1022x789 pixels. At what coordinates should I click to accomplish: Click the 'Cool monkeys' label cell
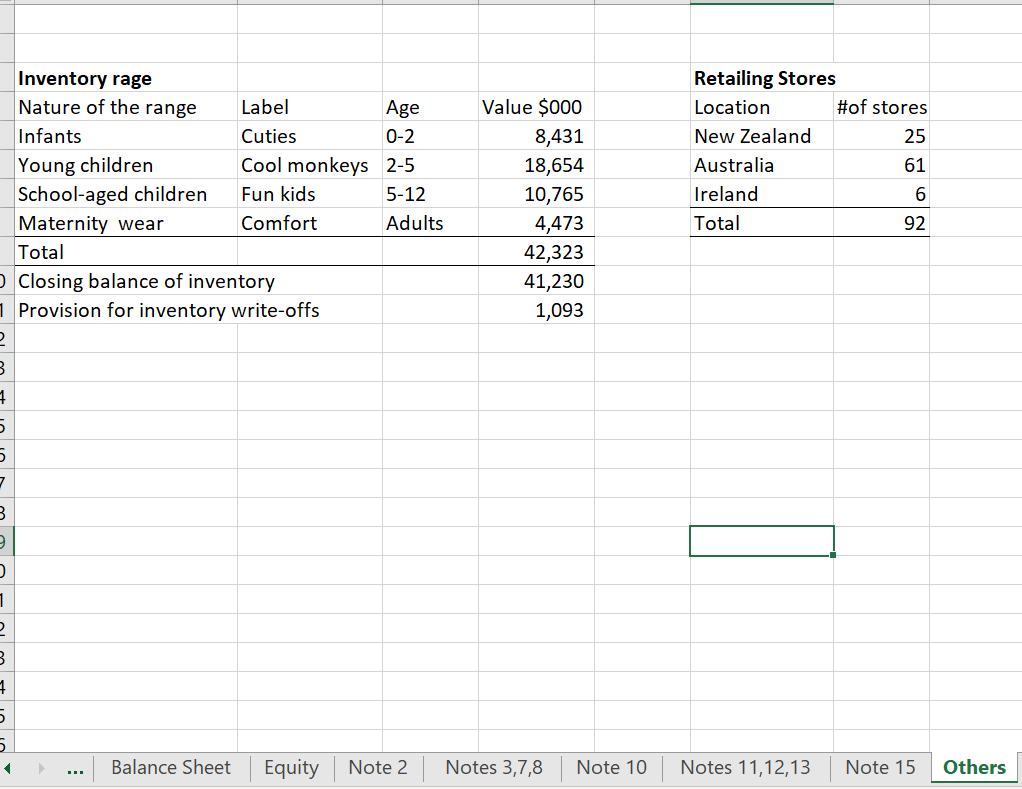(310, 165)
